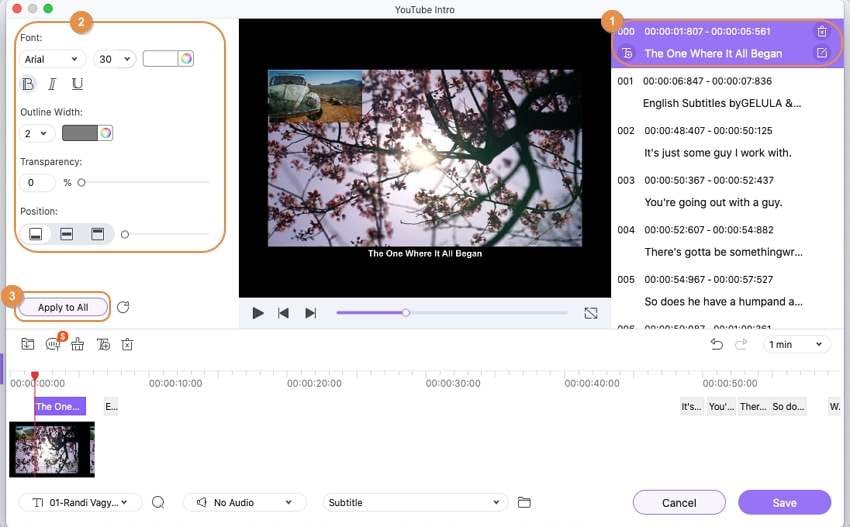Screen dimensions: 850x527
Task: Click the 00:00:30:00 mark on timeline ruler
Action: pyautogui.click(x=453, y=383)
